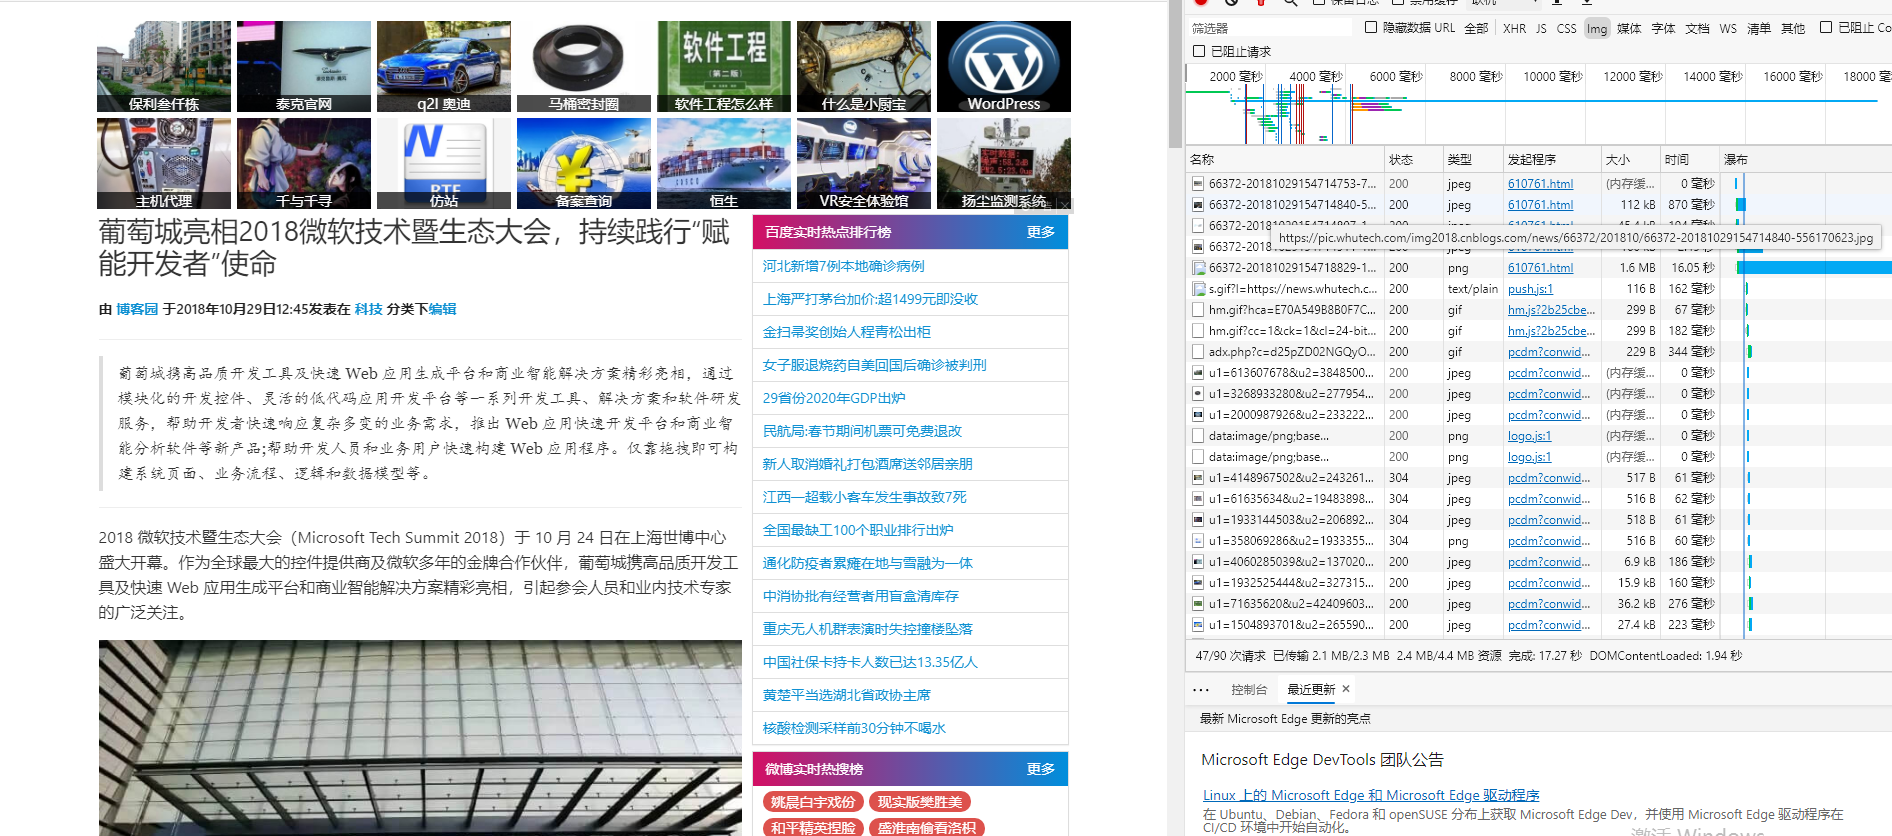
Task: Open the q2l 奥迪 ad thumbnail
Action: coord(444,66)
